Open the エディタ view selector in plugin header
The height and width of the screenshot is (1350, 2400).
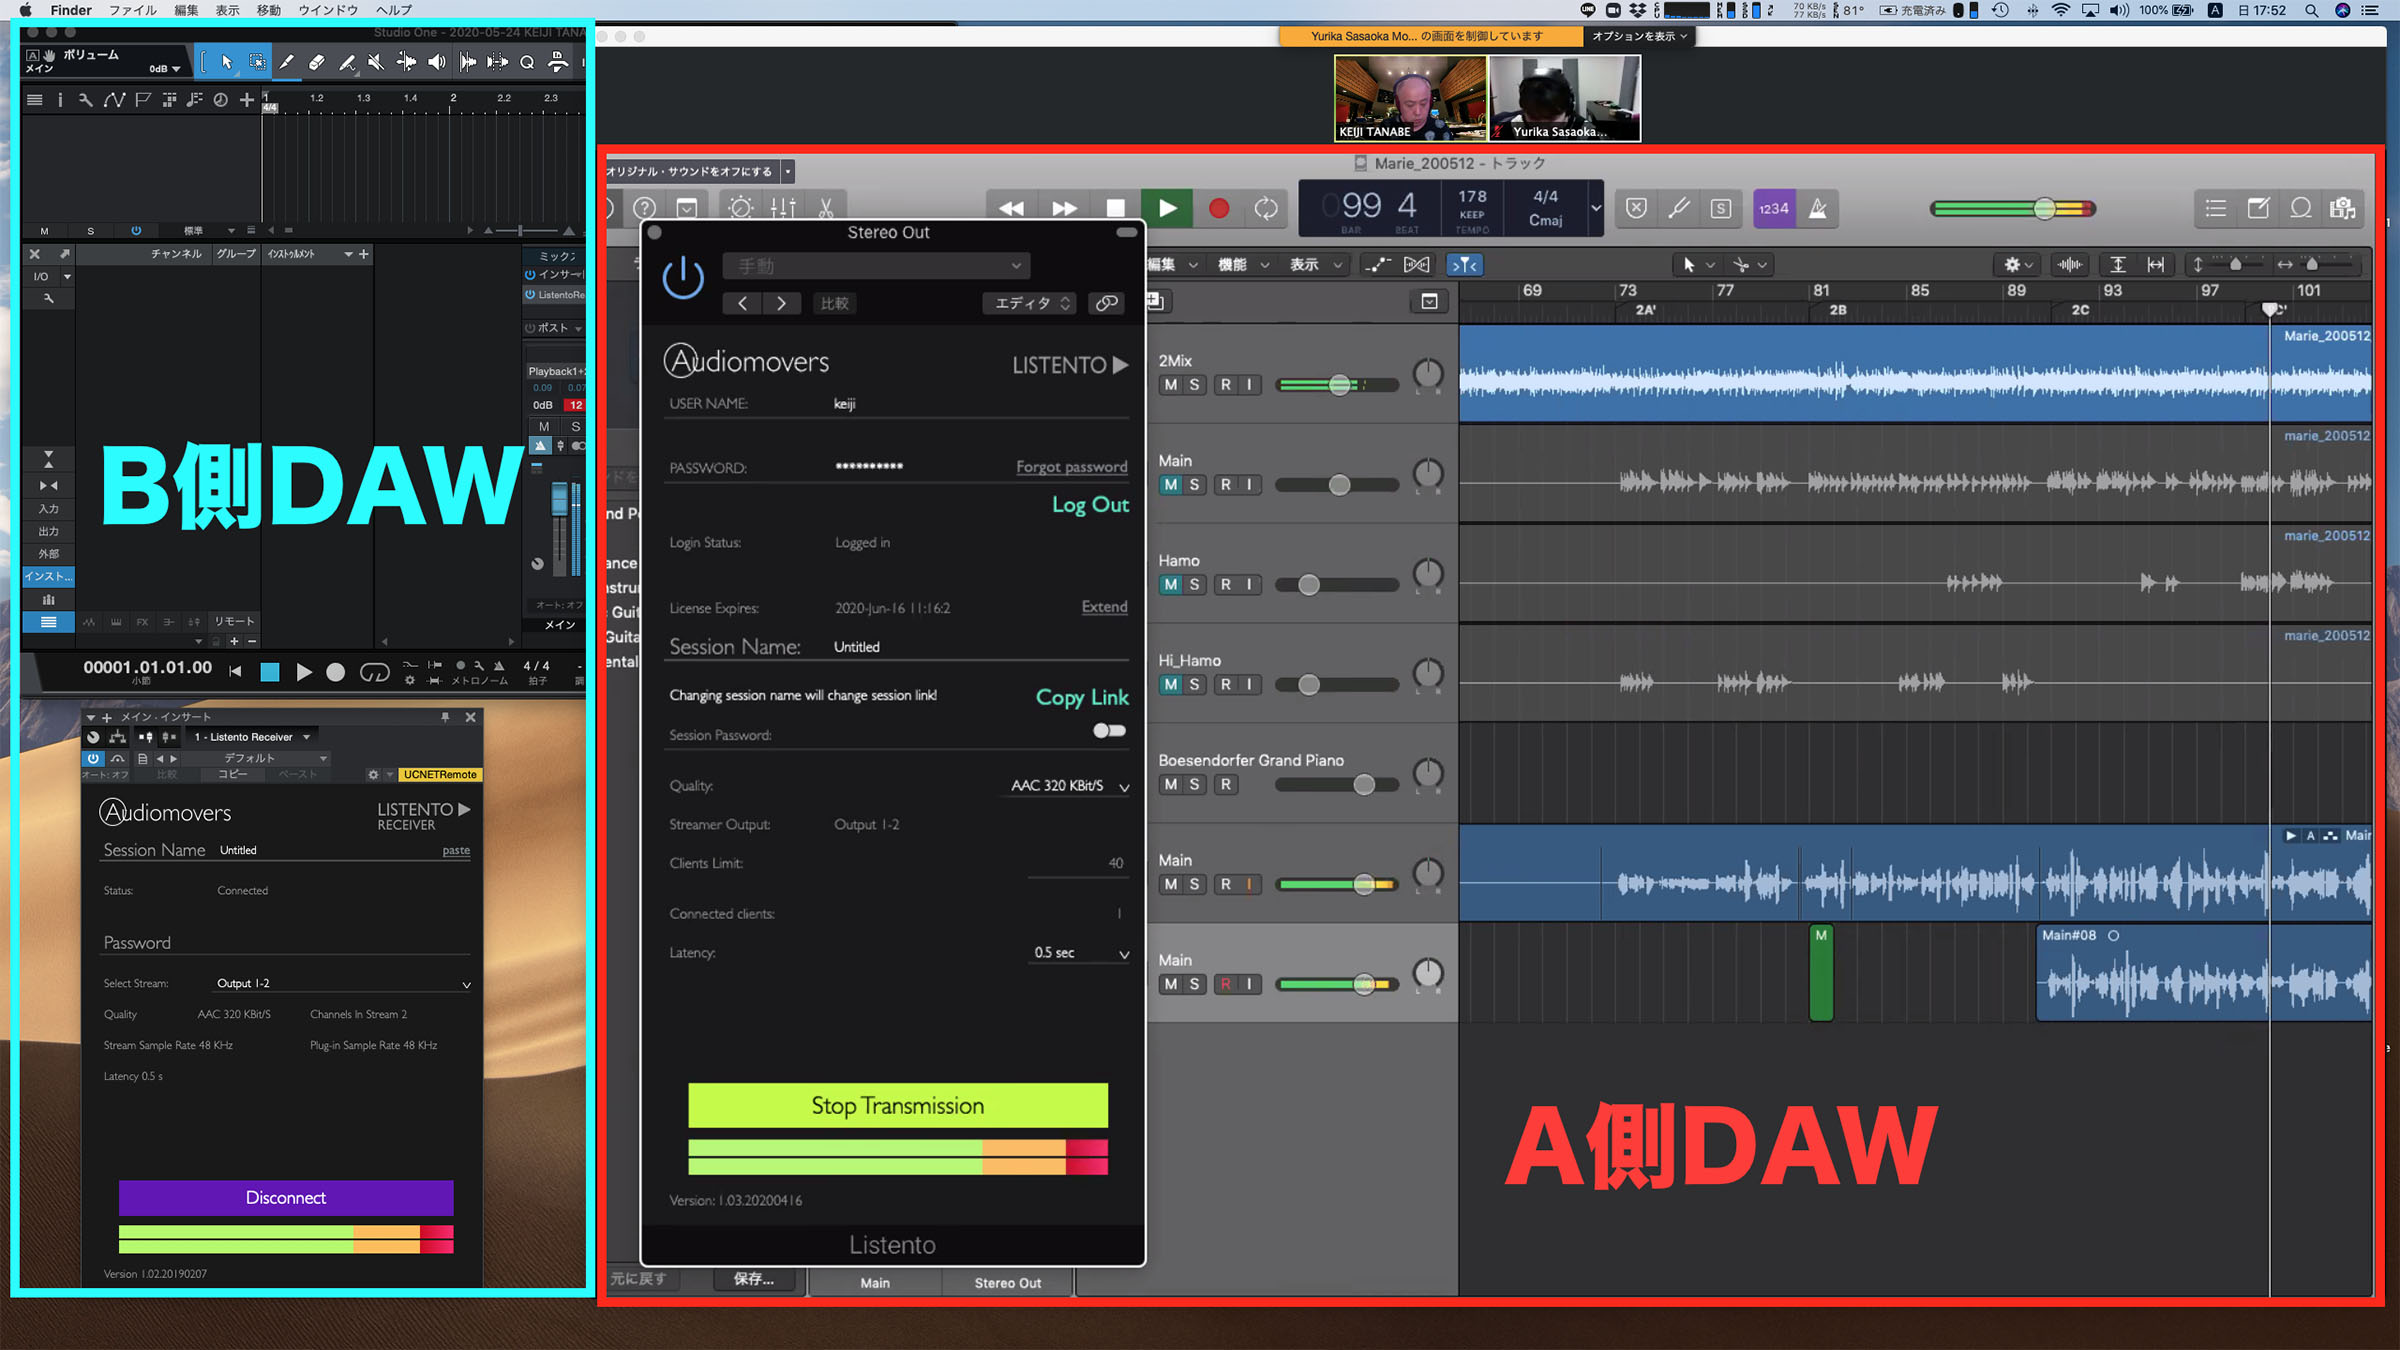[x=1030, y=303]
